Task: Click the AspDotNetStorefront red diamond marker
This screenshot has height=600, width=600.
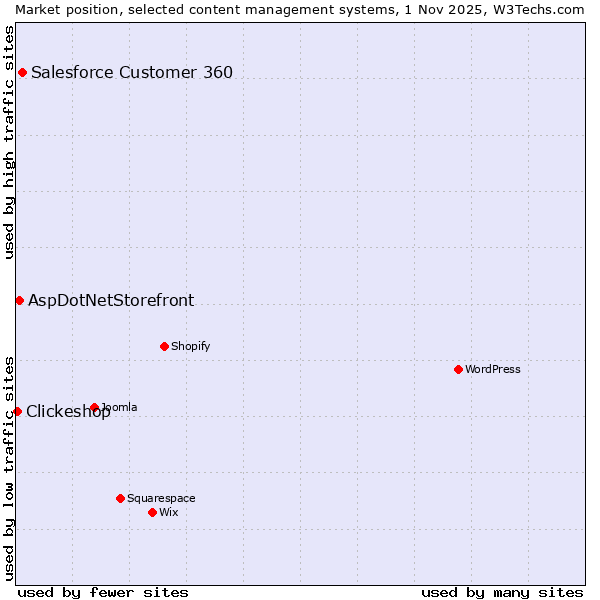Action: 19,300
